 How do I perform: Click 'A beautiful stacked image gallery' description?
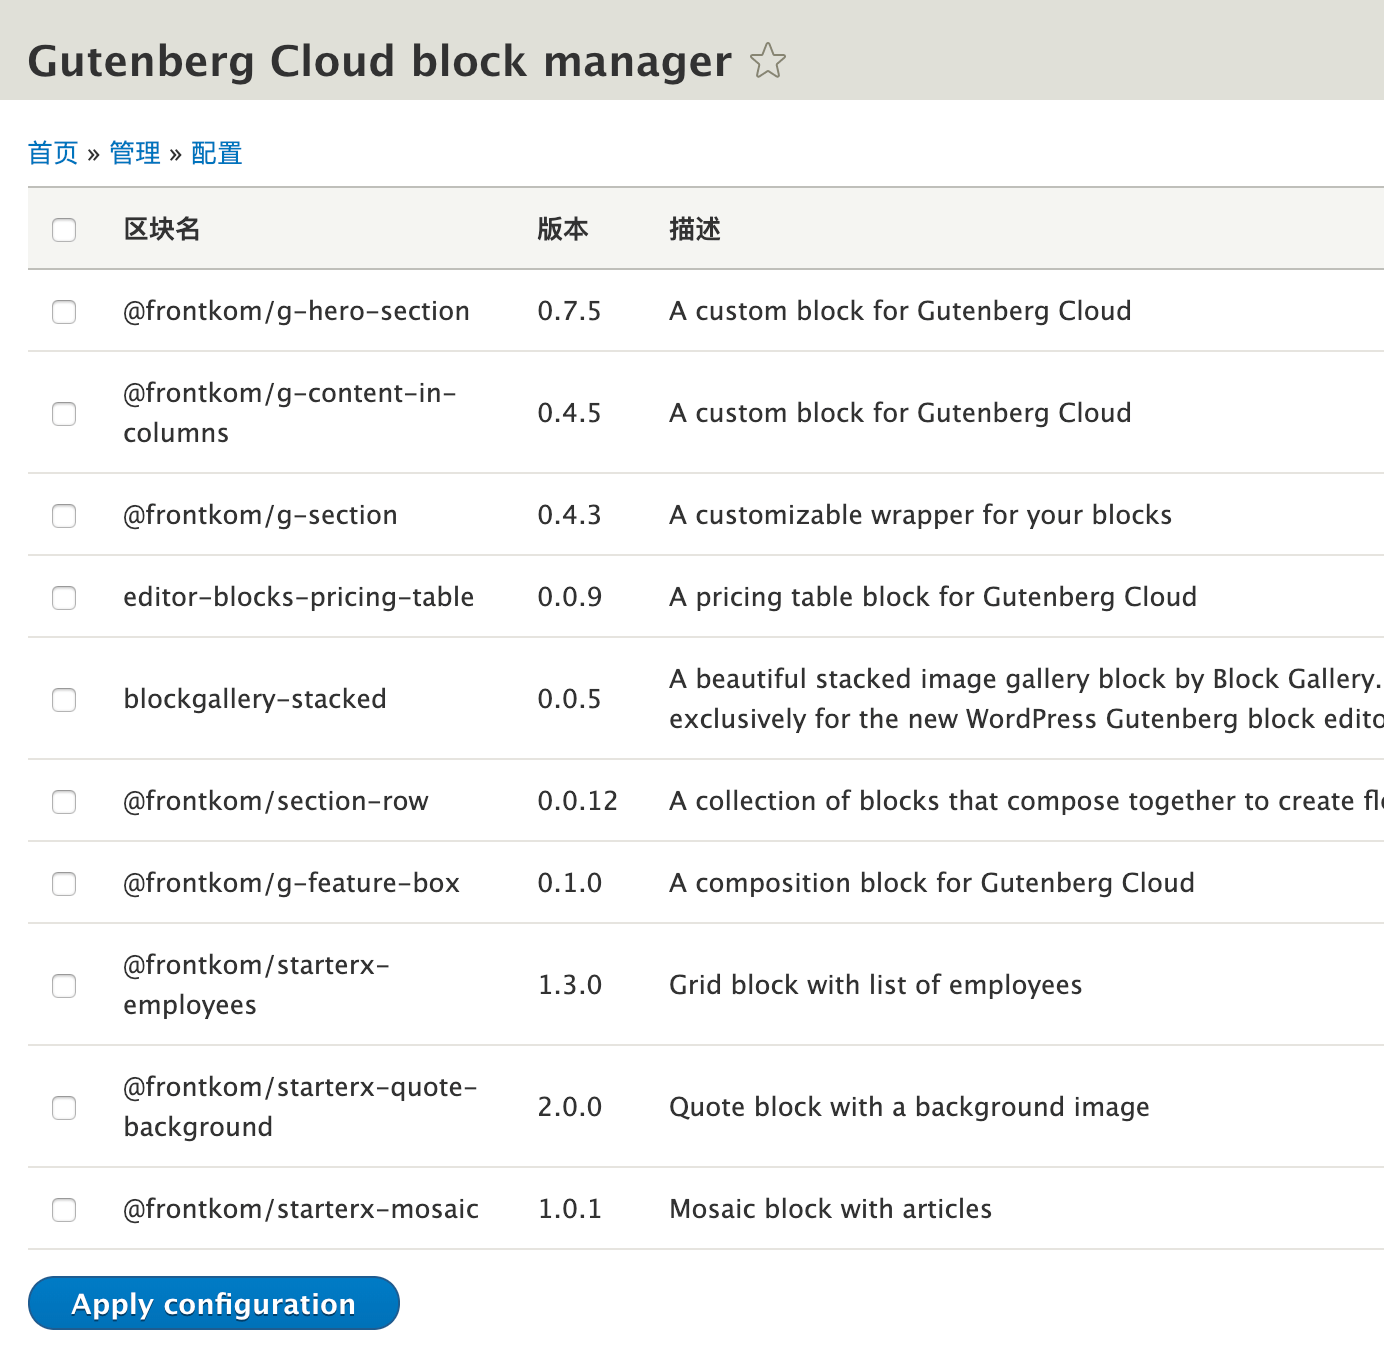click(x=1027, y=699)
